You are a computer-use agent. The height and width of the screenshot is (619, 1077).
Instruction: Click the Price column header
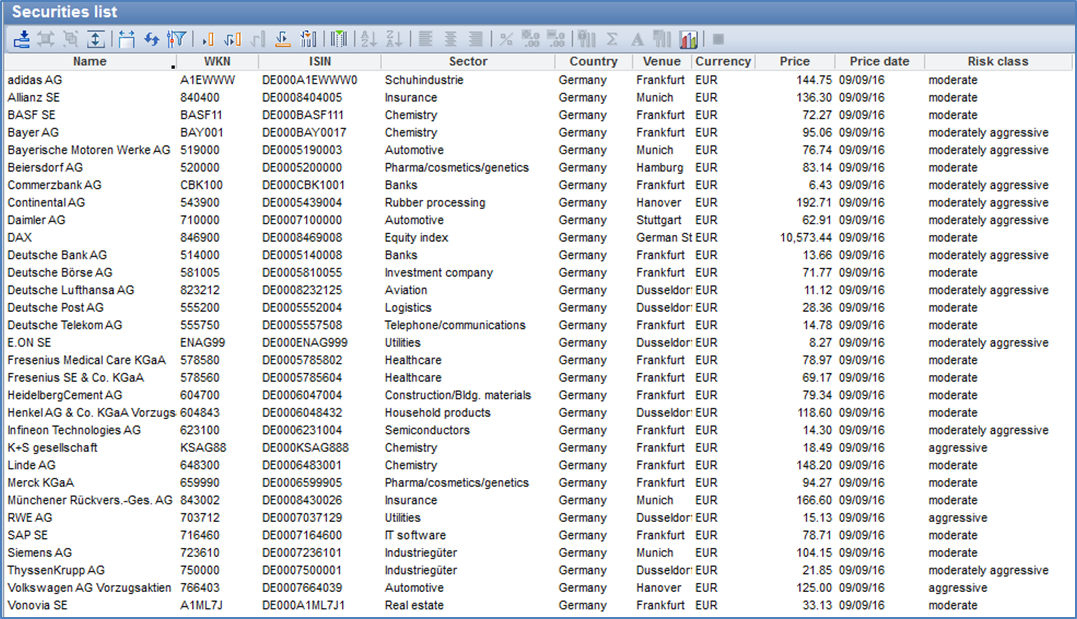tap(794, 61)
